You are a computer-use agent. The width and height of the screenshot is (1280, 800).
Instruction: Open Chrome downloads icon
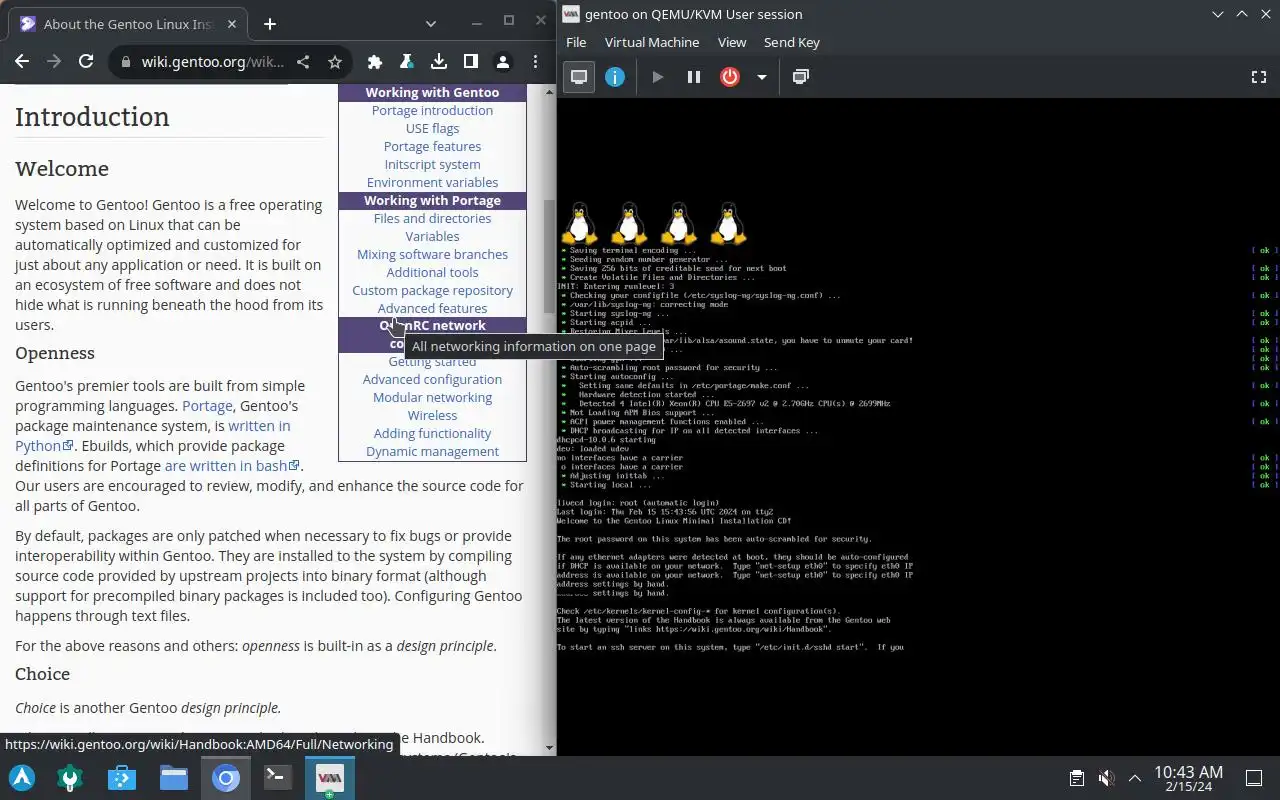439,62
